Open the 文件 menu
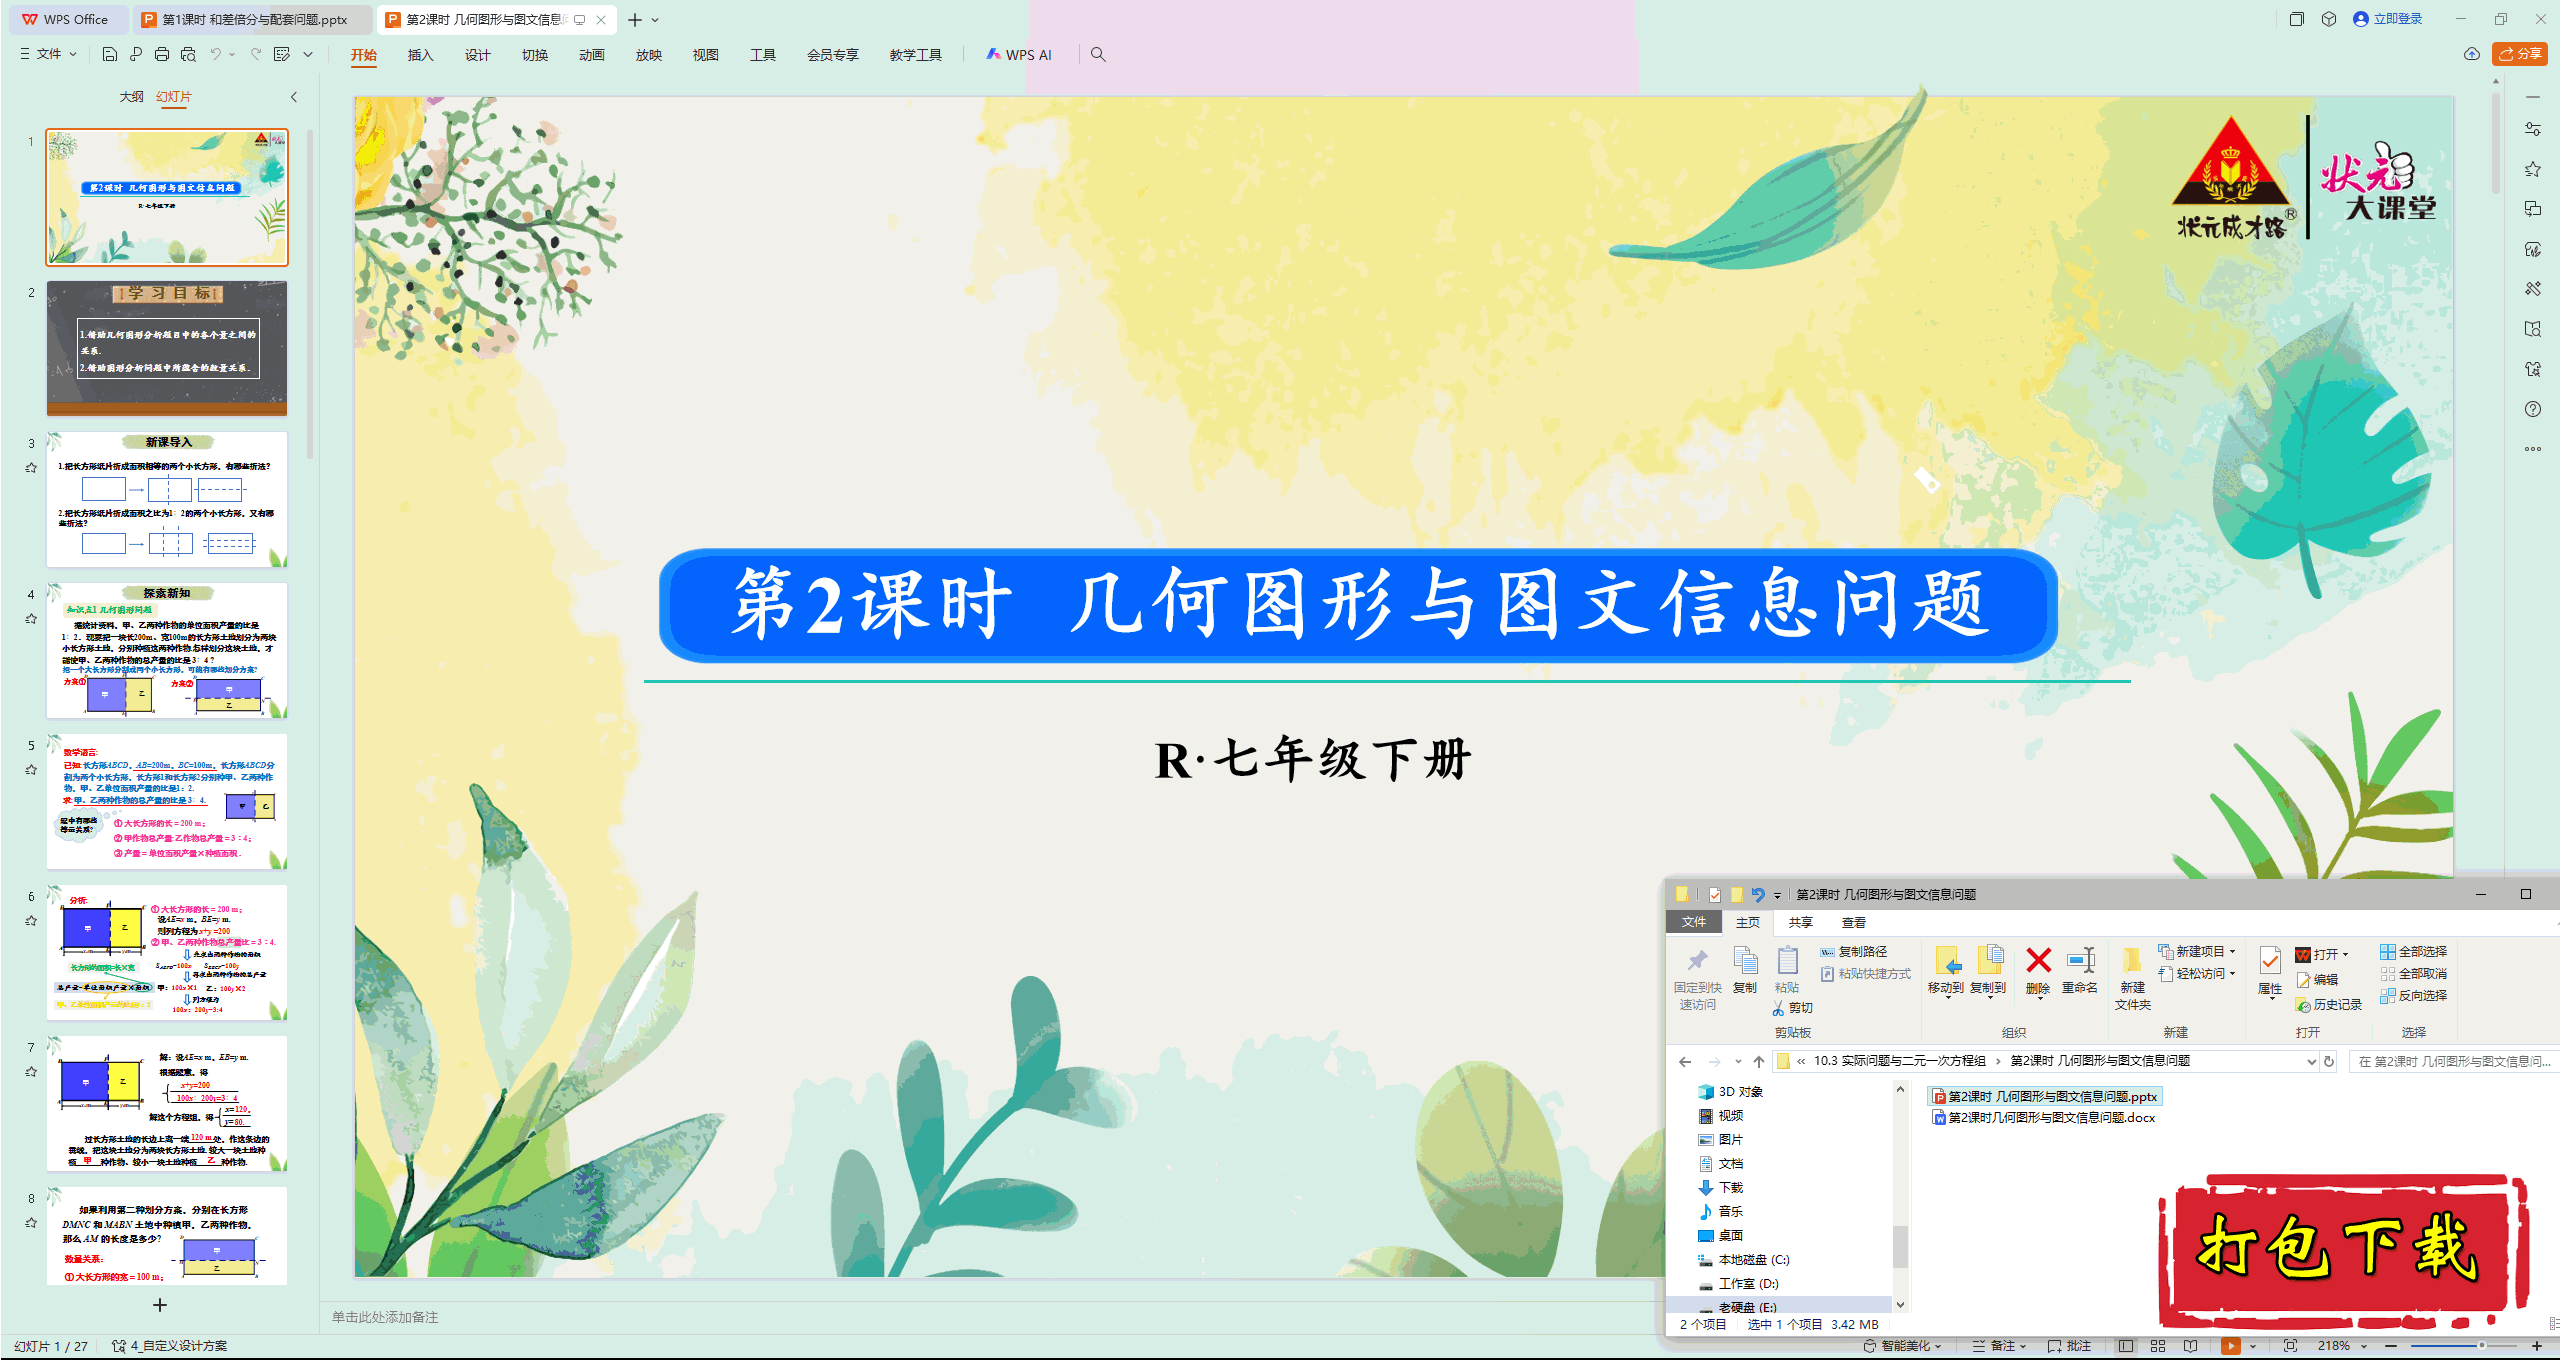 [49, 54]
